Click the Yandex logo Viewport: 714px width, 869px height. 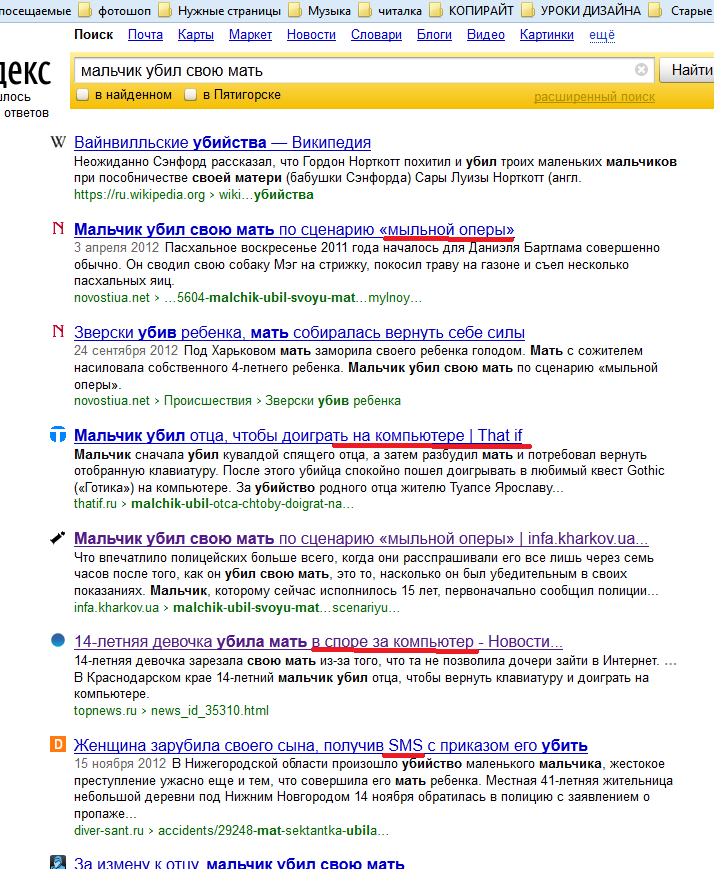click(26, 73)
